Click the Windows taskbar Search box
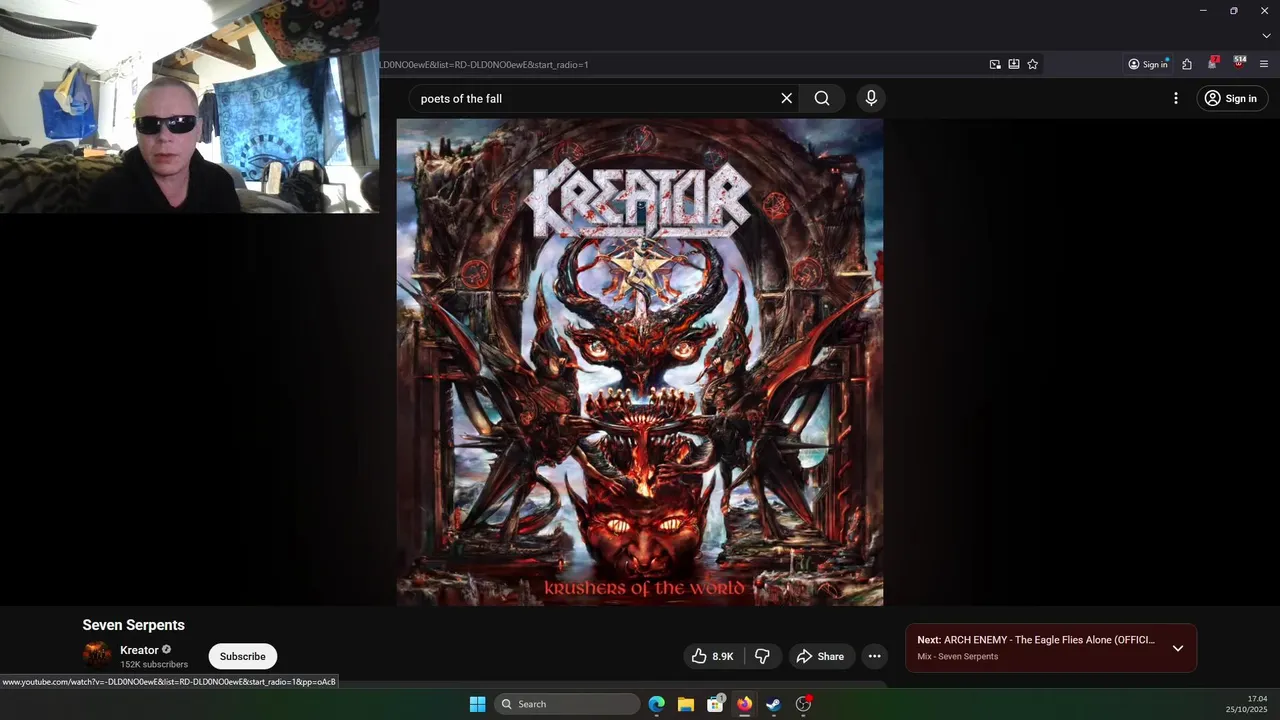1280x720 pixels. pos(568,704)
